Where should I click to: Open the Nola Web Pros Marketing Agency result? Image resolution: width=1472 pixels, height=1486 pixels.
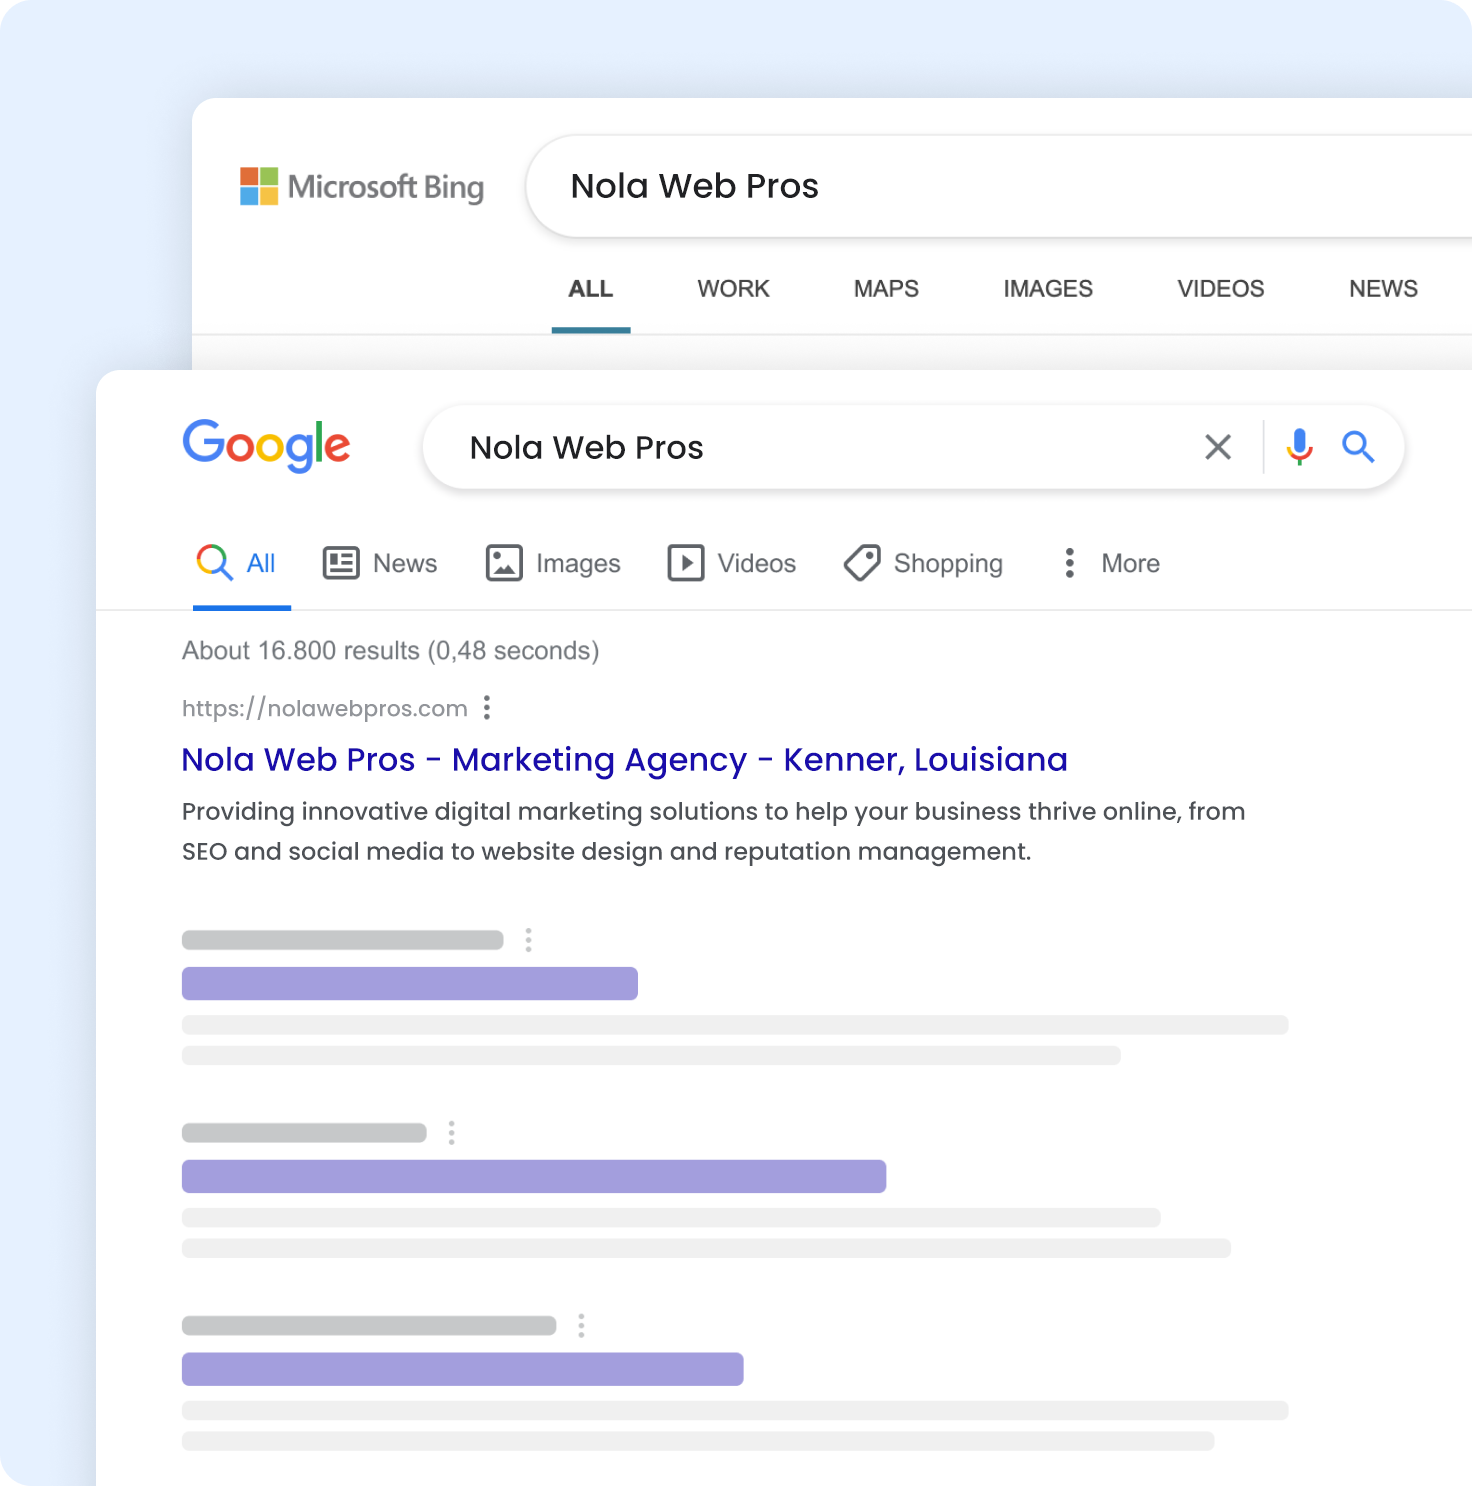(x=624, y=760)
